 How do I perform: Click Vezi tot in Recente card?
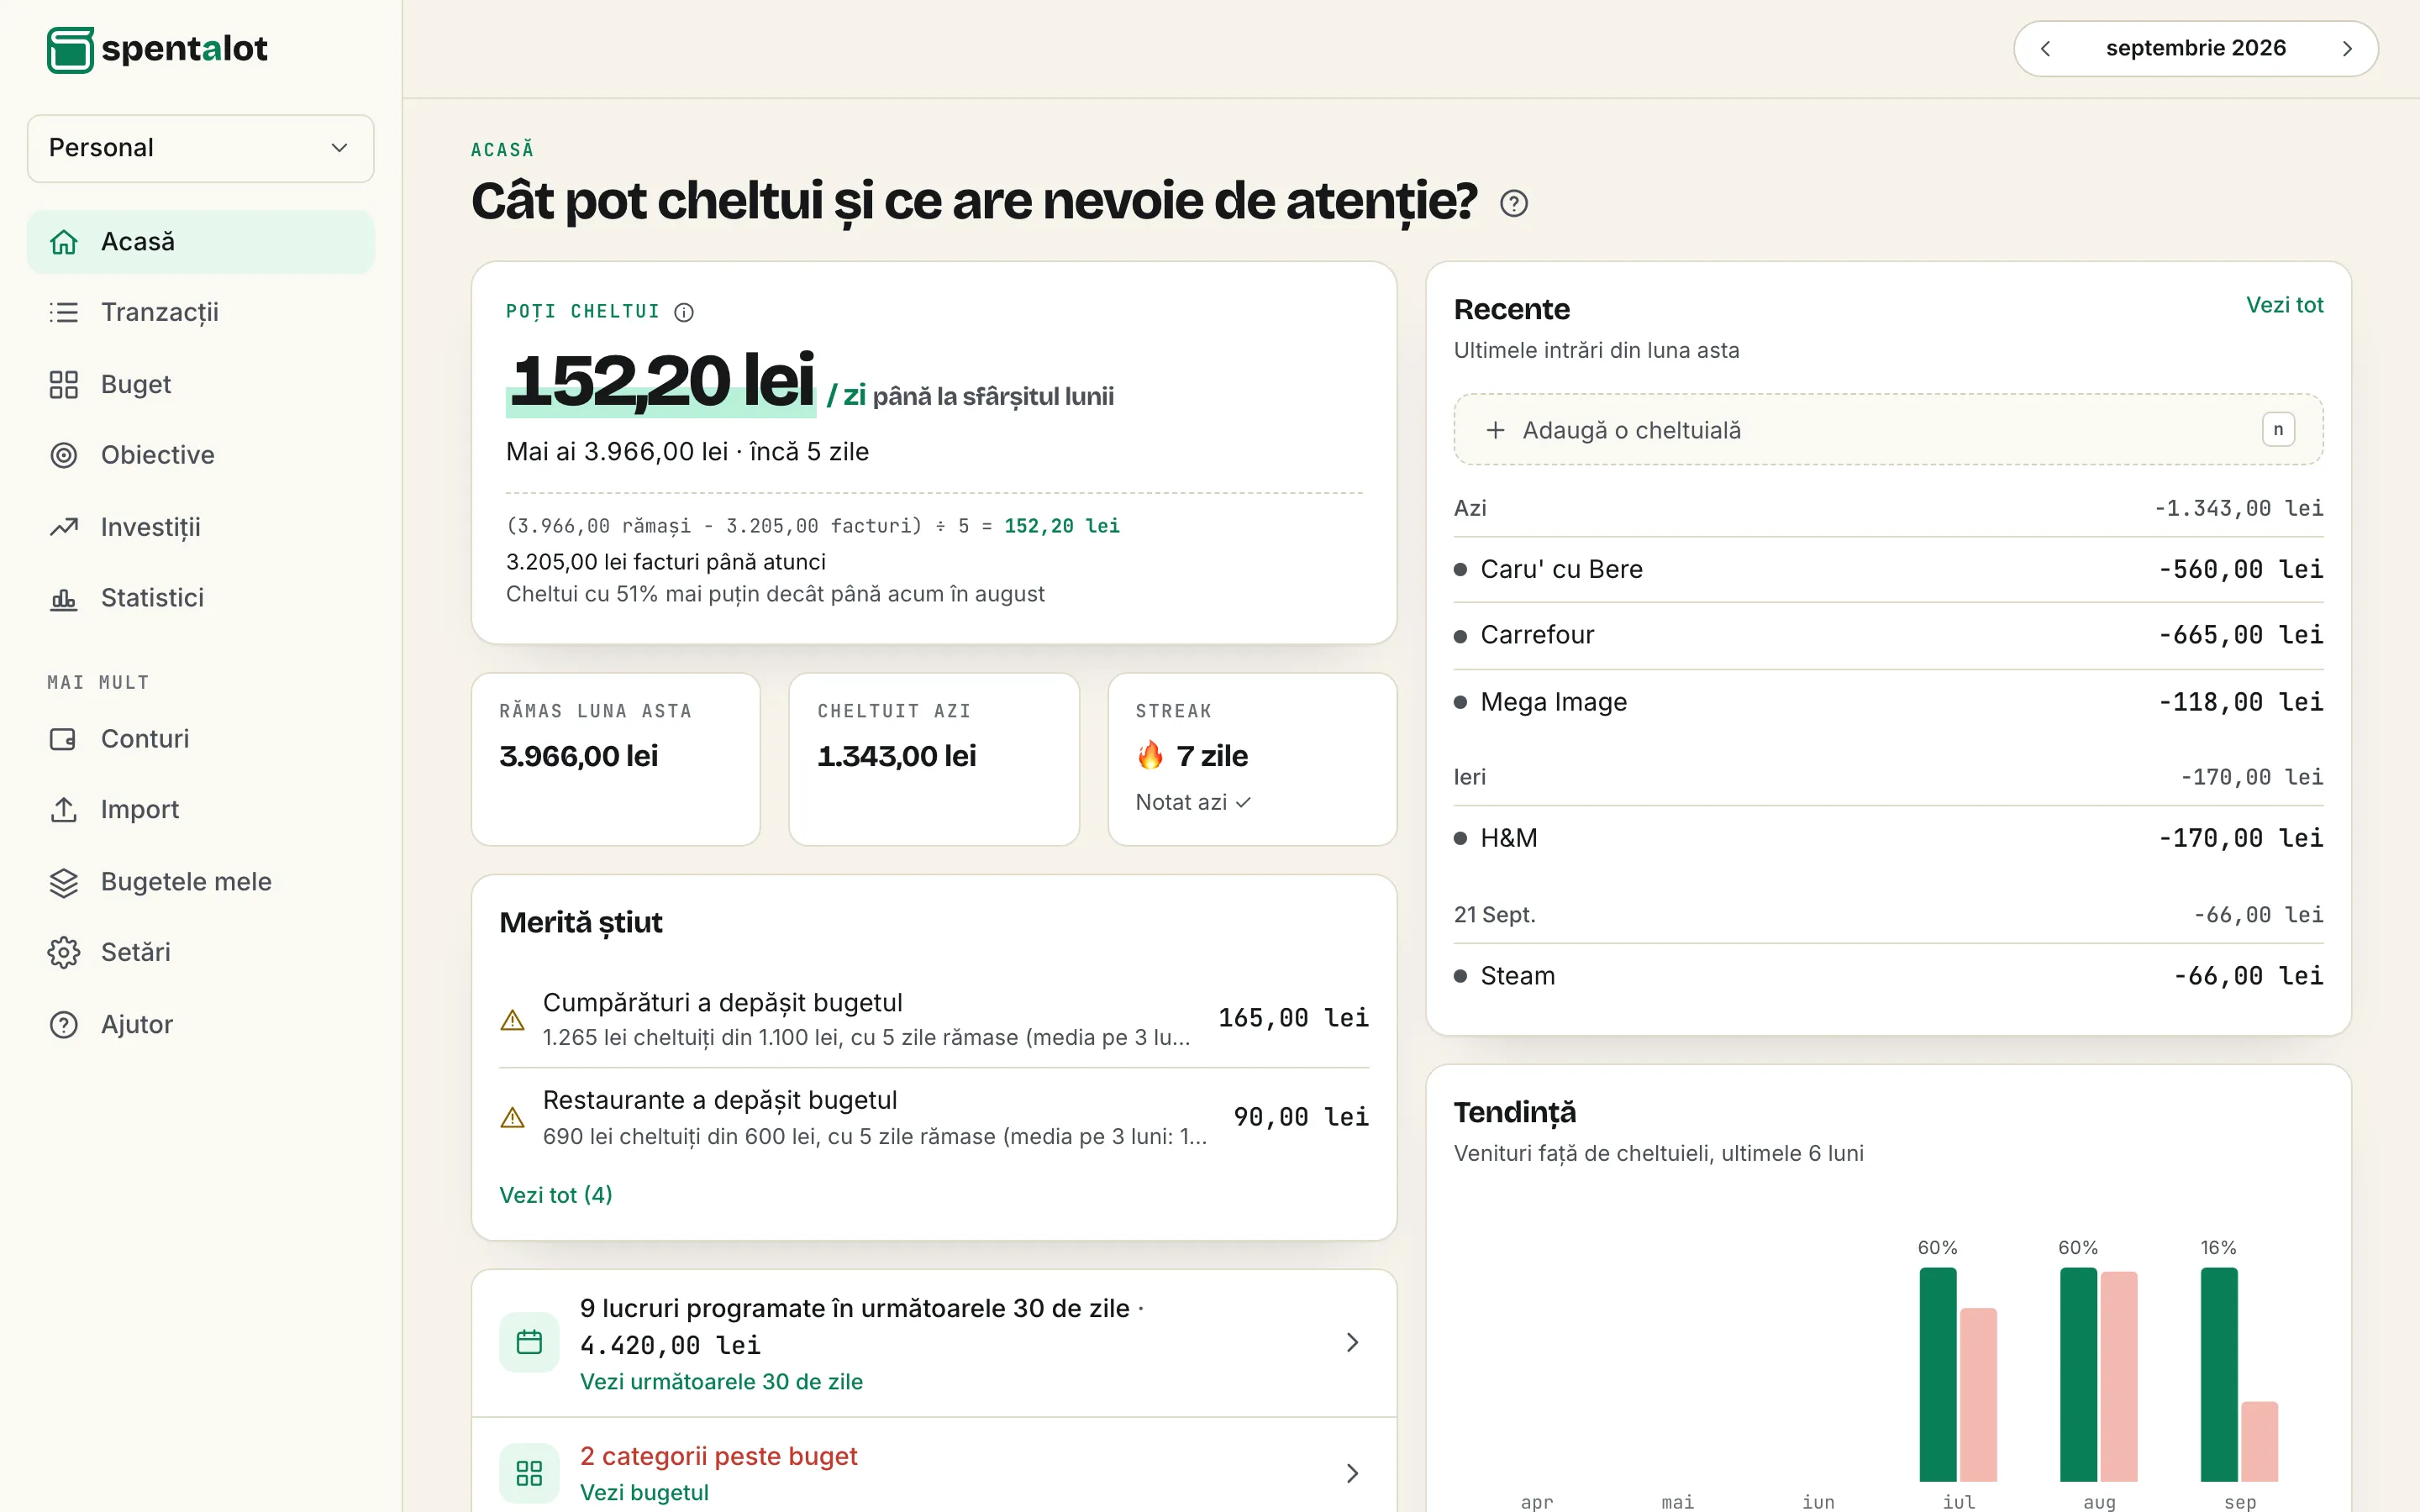coord(2284,305)
